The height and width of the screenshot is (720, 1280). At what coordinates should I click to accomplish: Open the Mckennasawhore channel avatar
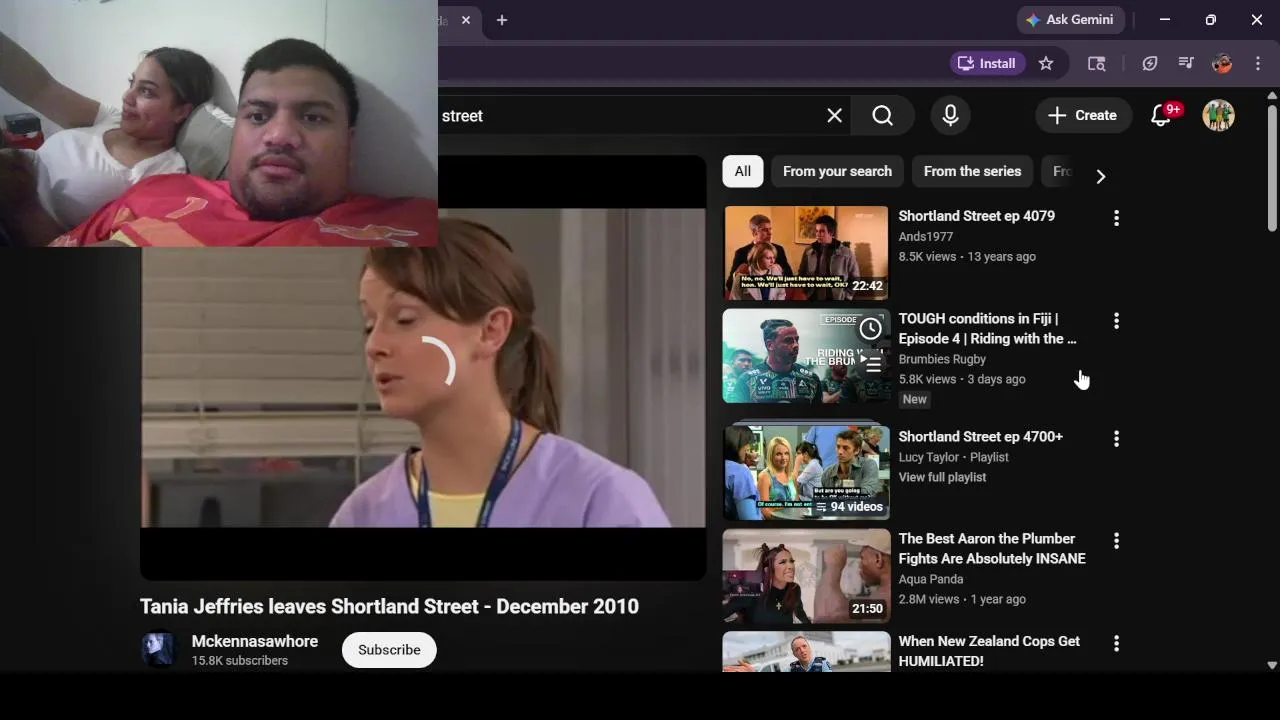[x=159, y=649]
